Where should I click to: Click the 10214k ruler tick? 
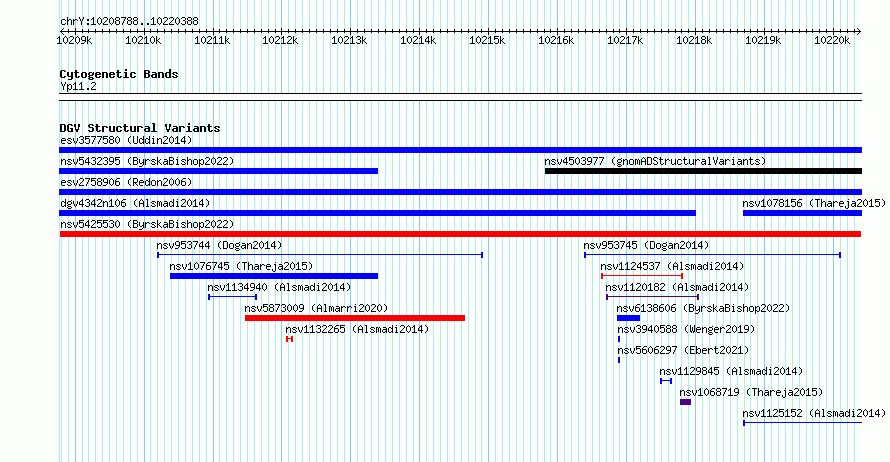coord(418,40)
